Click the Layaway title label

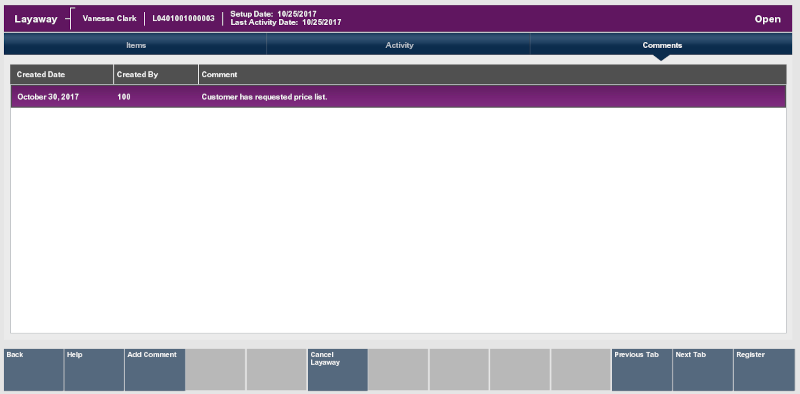point(36,19)
